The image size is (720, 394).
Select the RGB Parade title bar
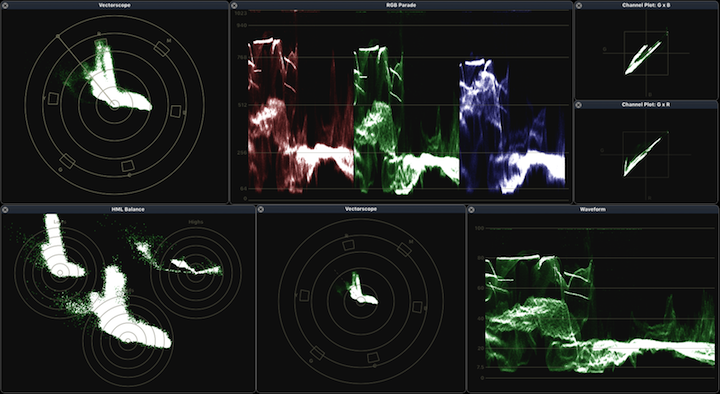click(401, 6)
